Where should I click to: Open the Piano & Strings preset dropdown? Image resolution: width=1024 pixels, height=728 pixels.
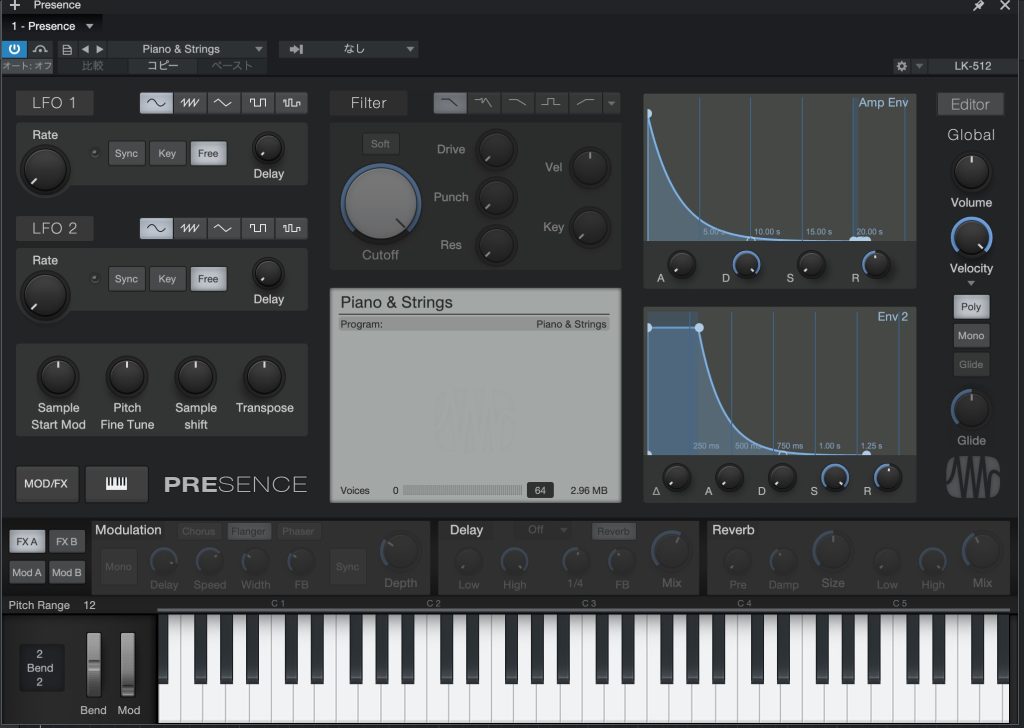pos(187,49)
